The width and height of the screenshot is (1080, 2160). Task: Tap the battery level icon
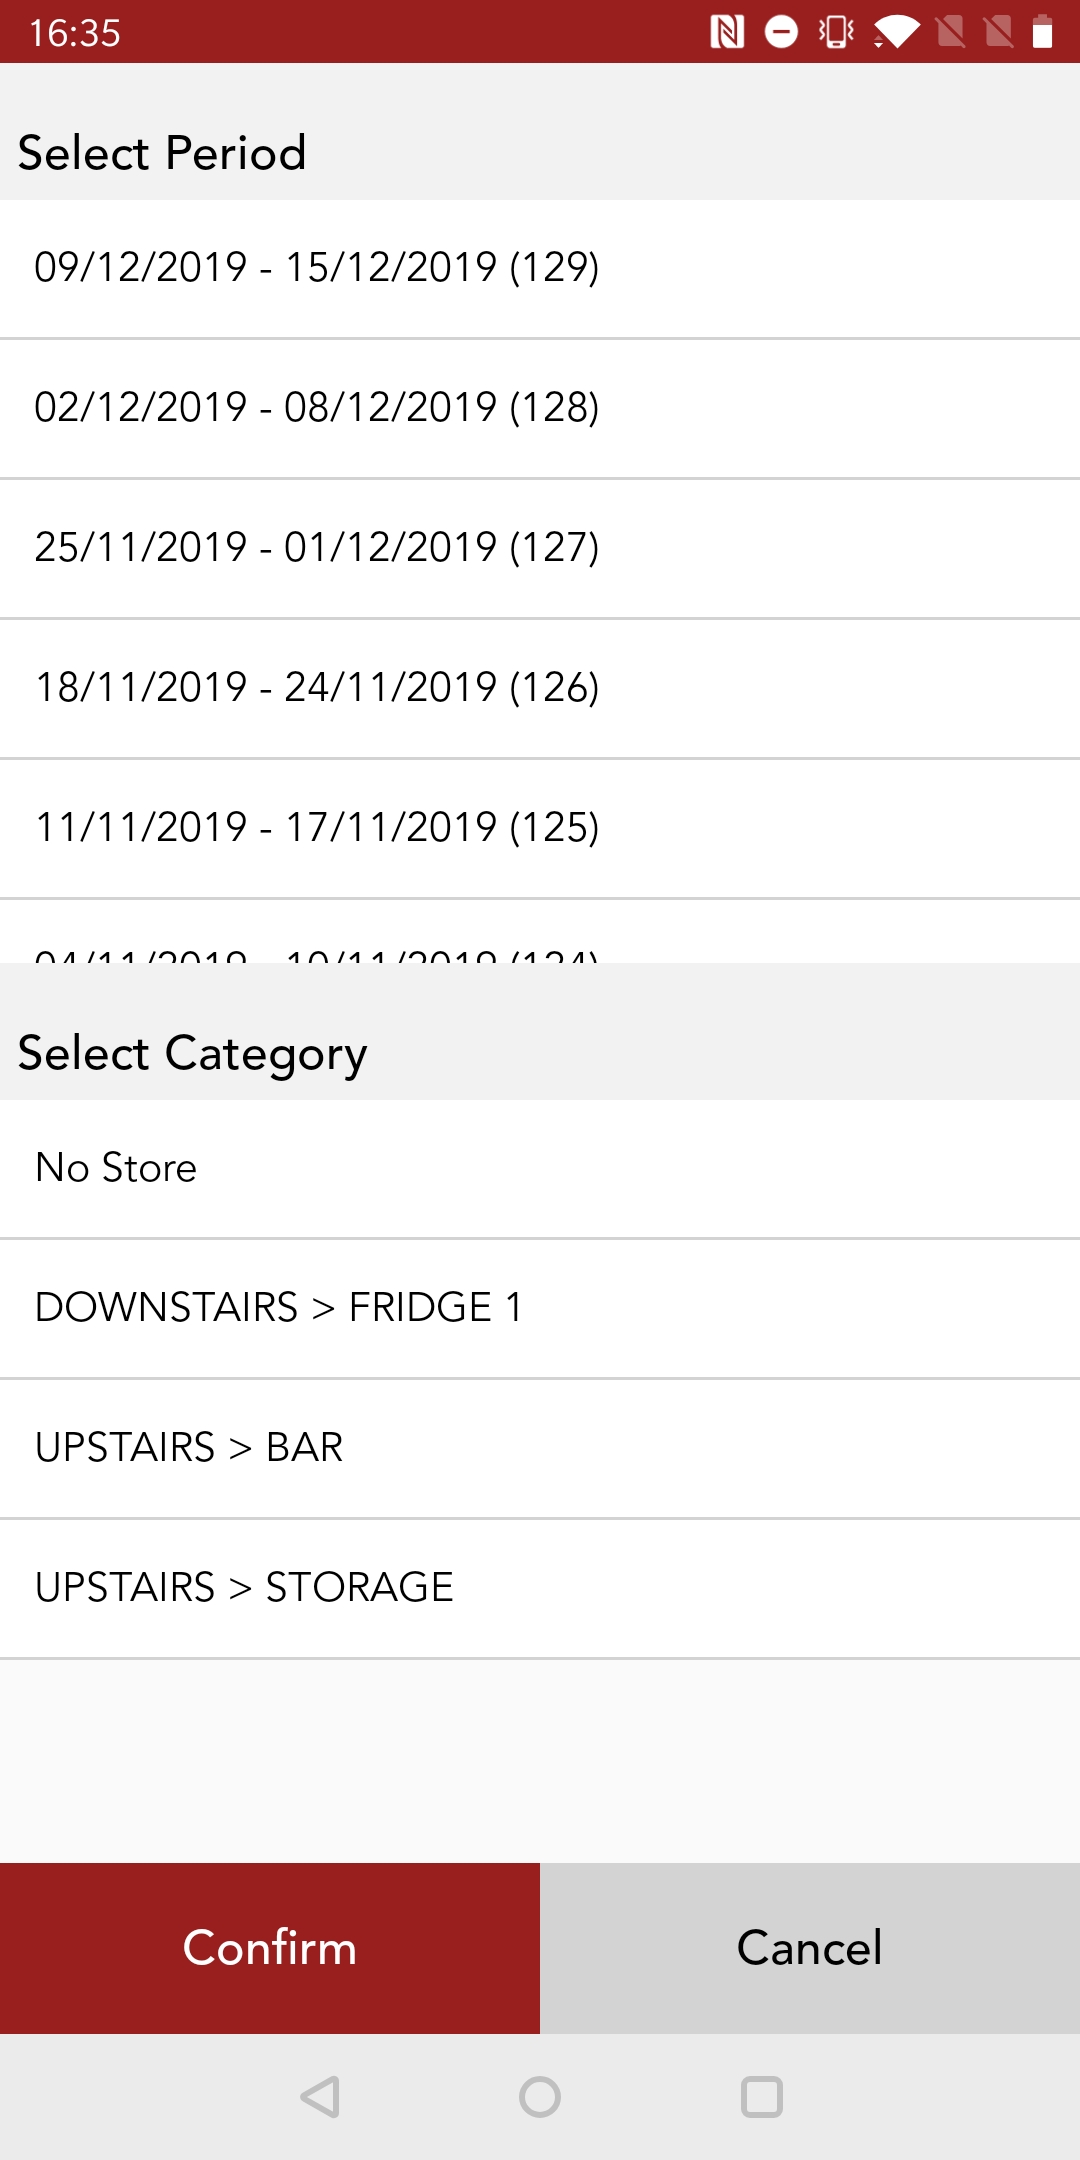click(1043, 32)
